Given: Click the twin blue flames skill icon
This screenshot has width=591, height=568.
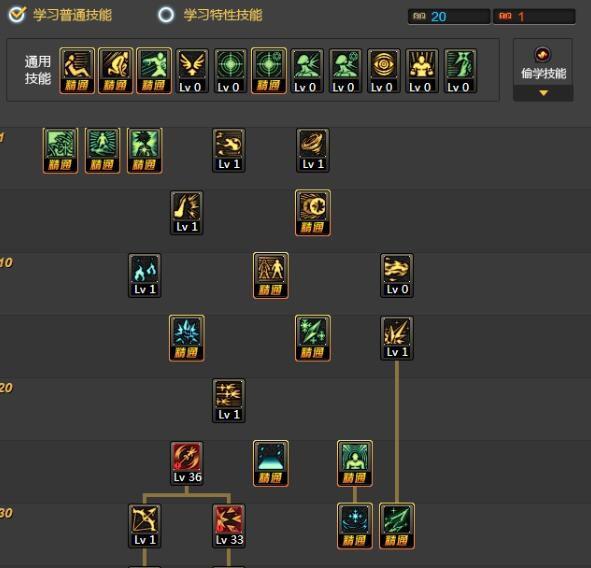Looking at the screenshot, I should point(145,276).
